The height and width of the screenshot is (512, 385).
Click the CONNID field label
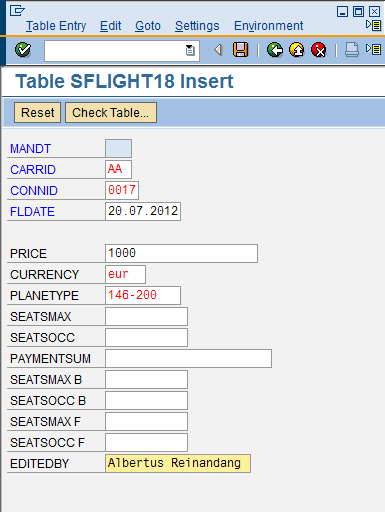34,191
